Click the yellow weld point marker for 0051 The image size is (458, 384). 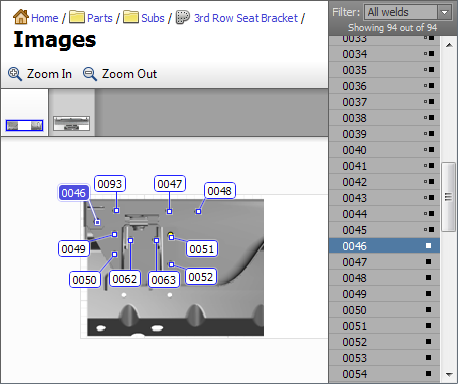pos(171,237)
